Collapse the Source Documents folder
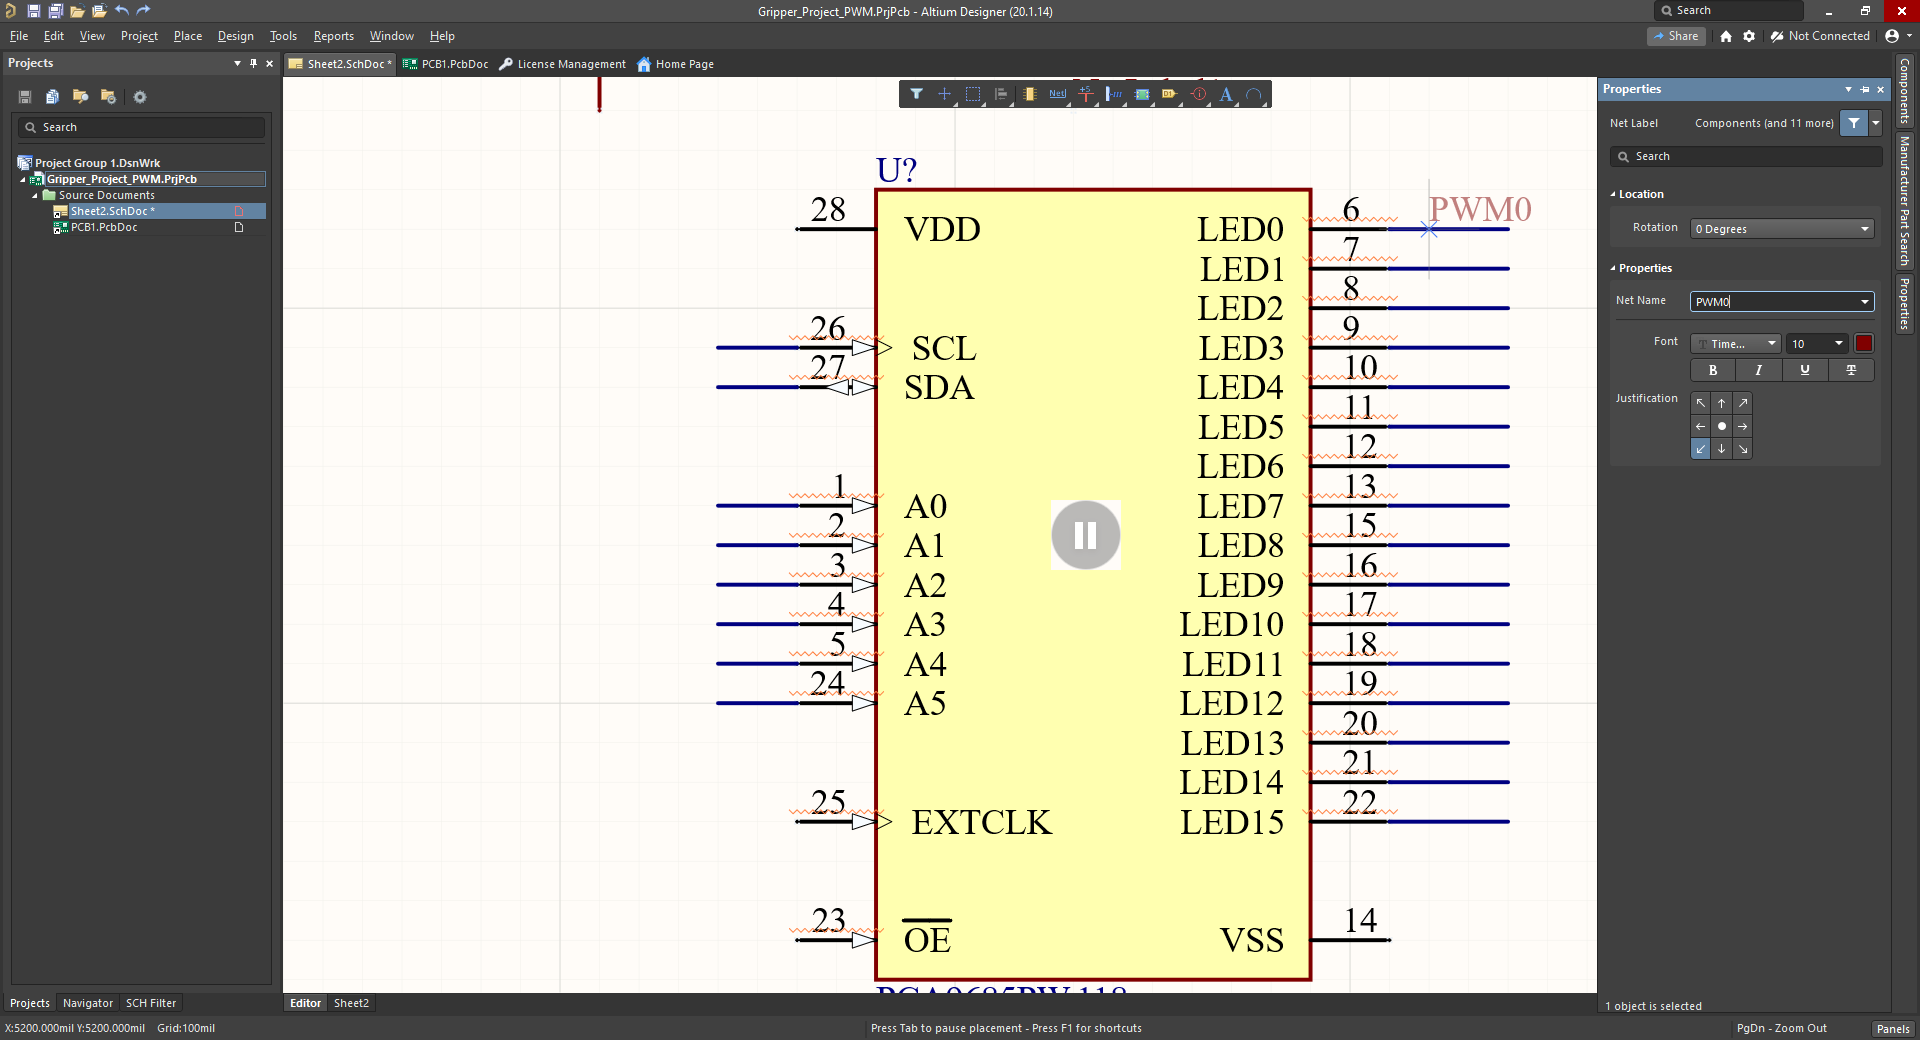Screen dimensions: 1920x1040 point(35,196)
